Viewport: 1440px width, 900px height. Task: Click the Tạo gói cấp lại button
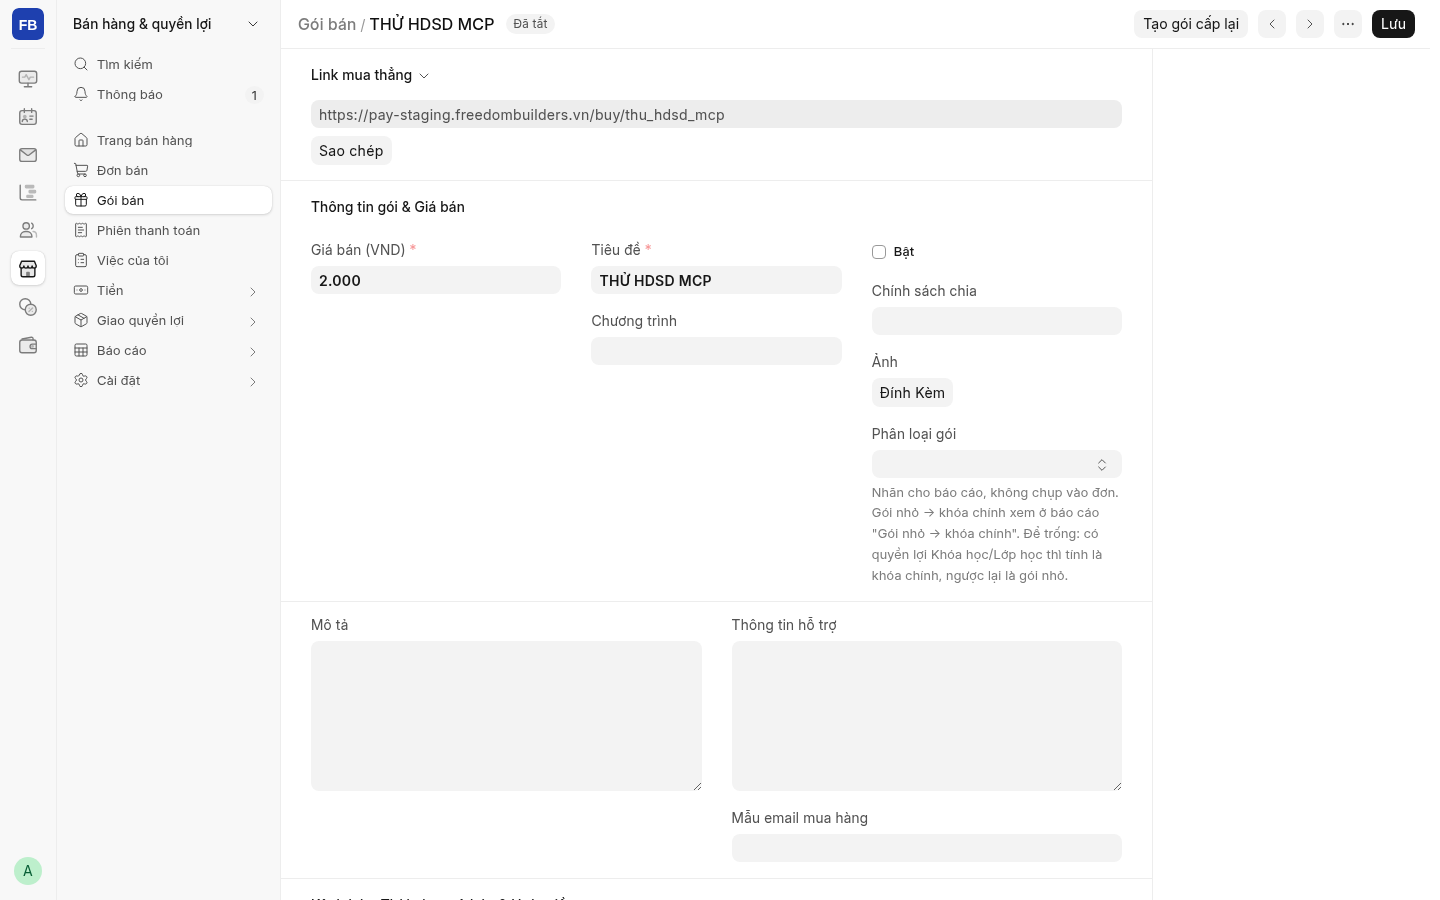click(1191, 24)
